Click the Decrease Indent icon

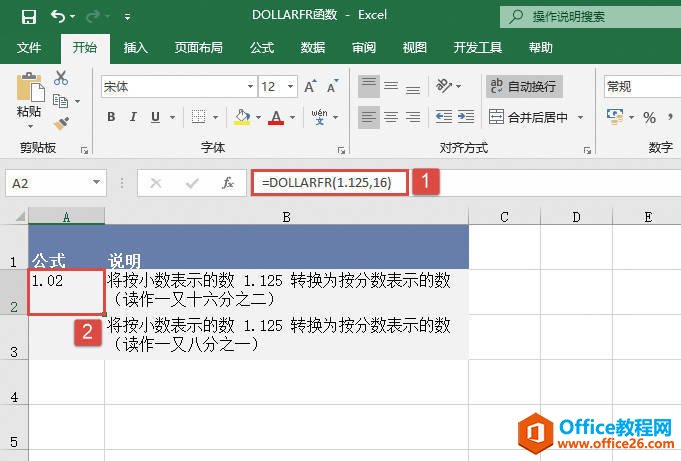[443, 117]
